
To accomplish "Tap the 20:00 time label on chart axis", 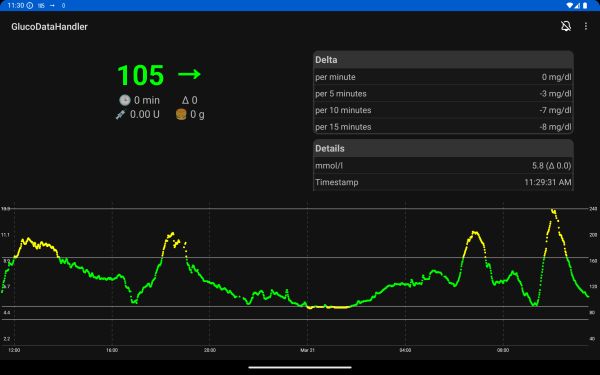I will coord(210,350).
